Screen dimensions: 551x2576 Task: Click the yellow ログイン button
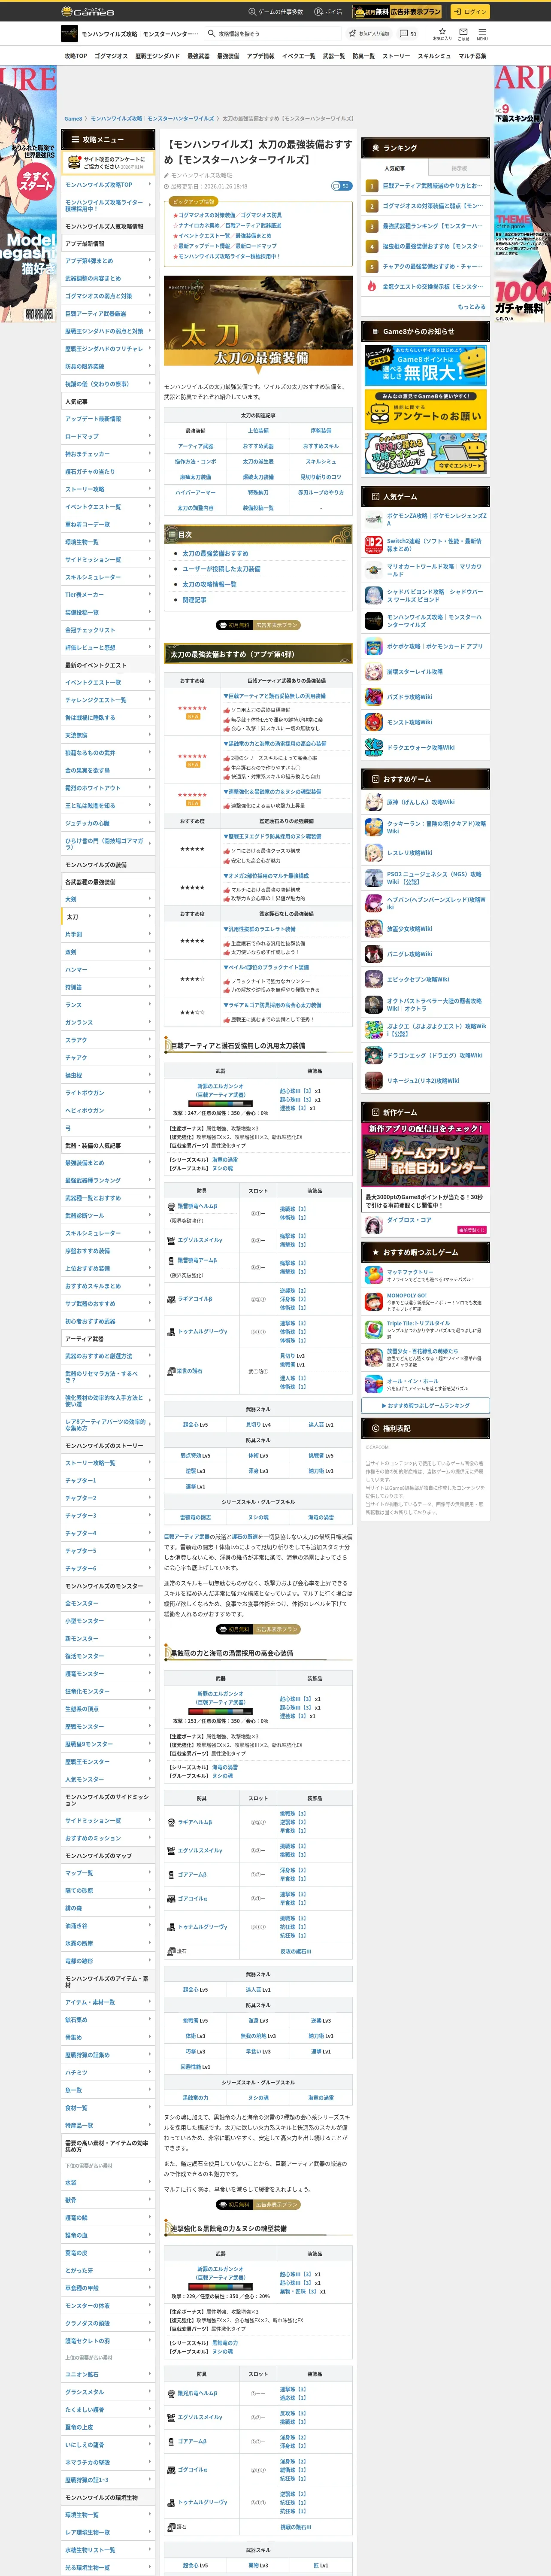(470, 12)
